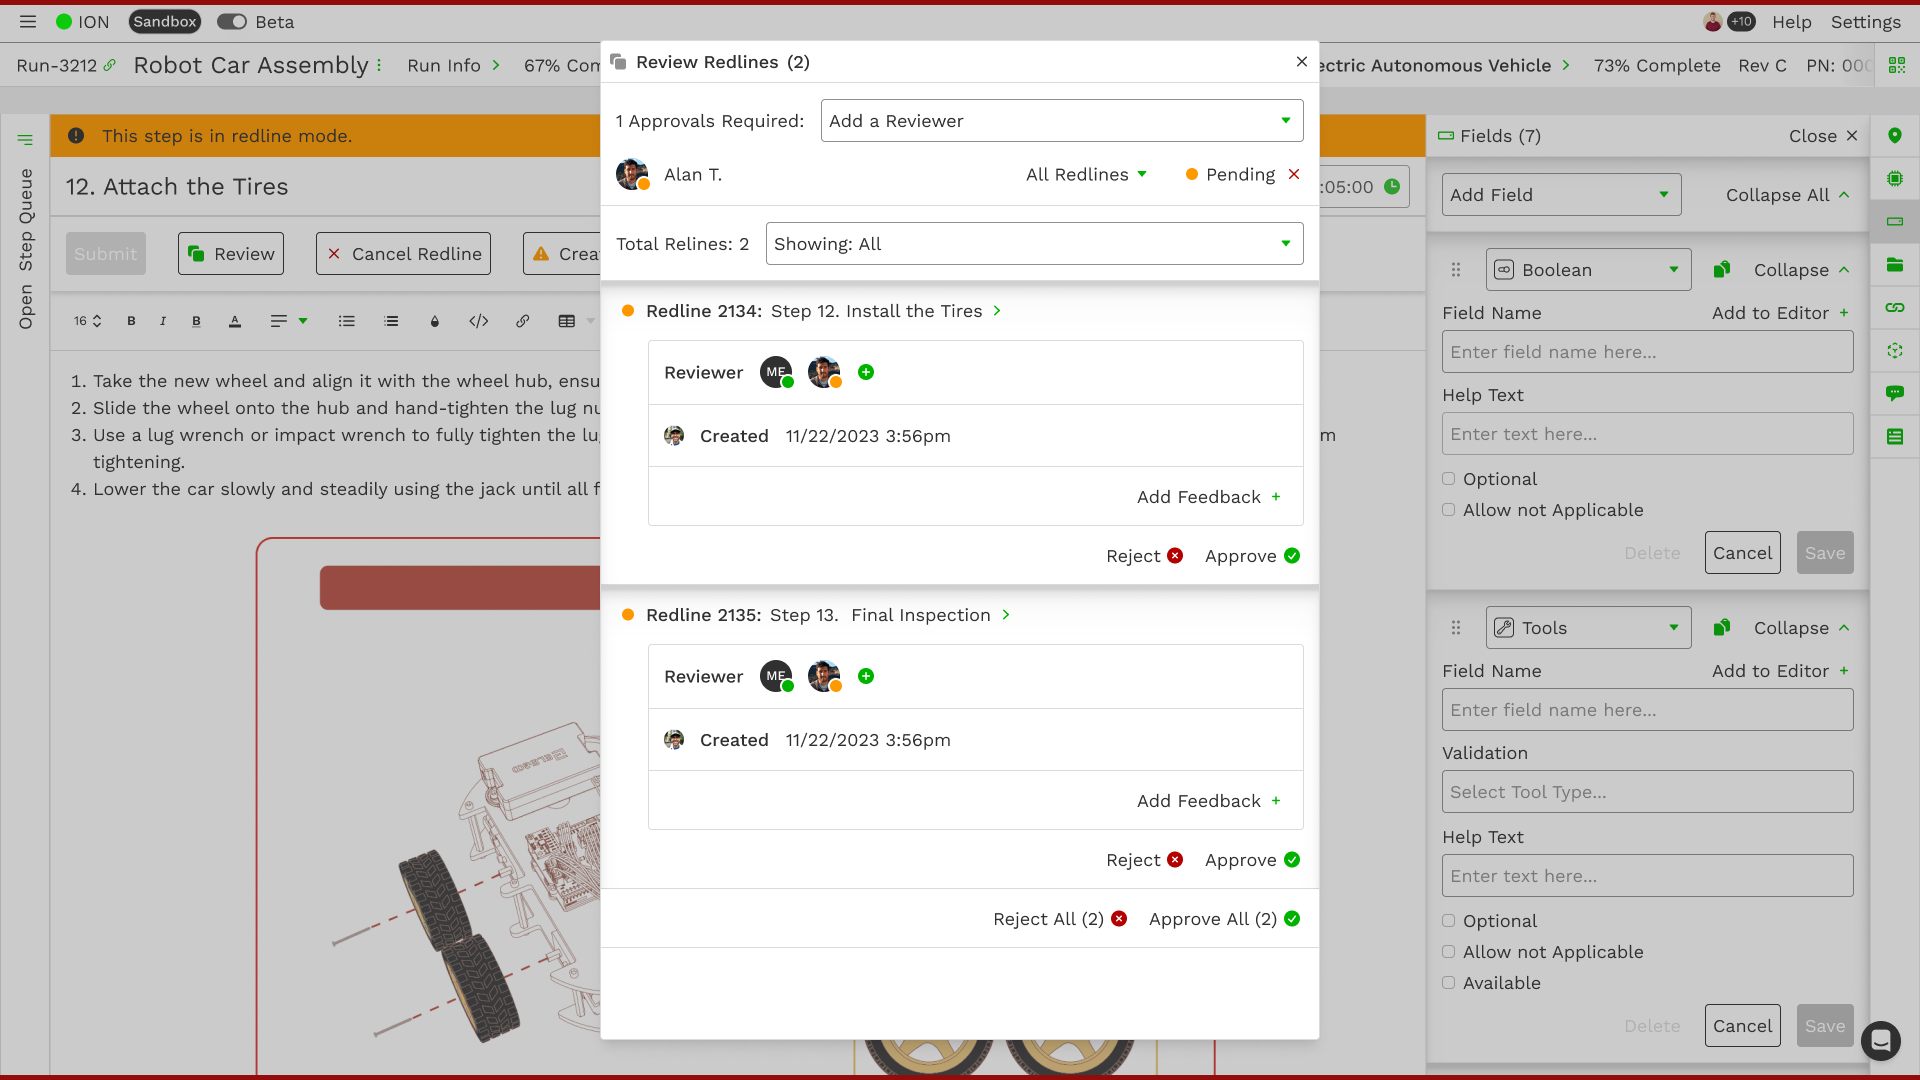Collapse the Boolean field section
The image size is (1920, 1080).
(x=1802, y=270)
